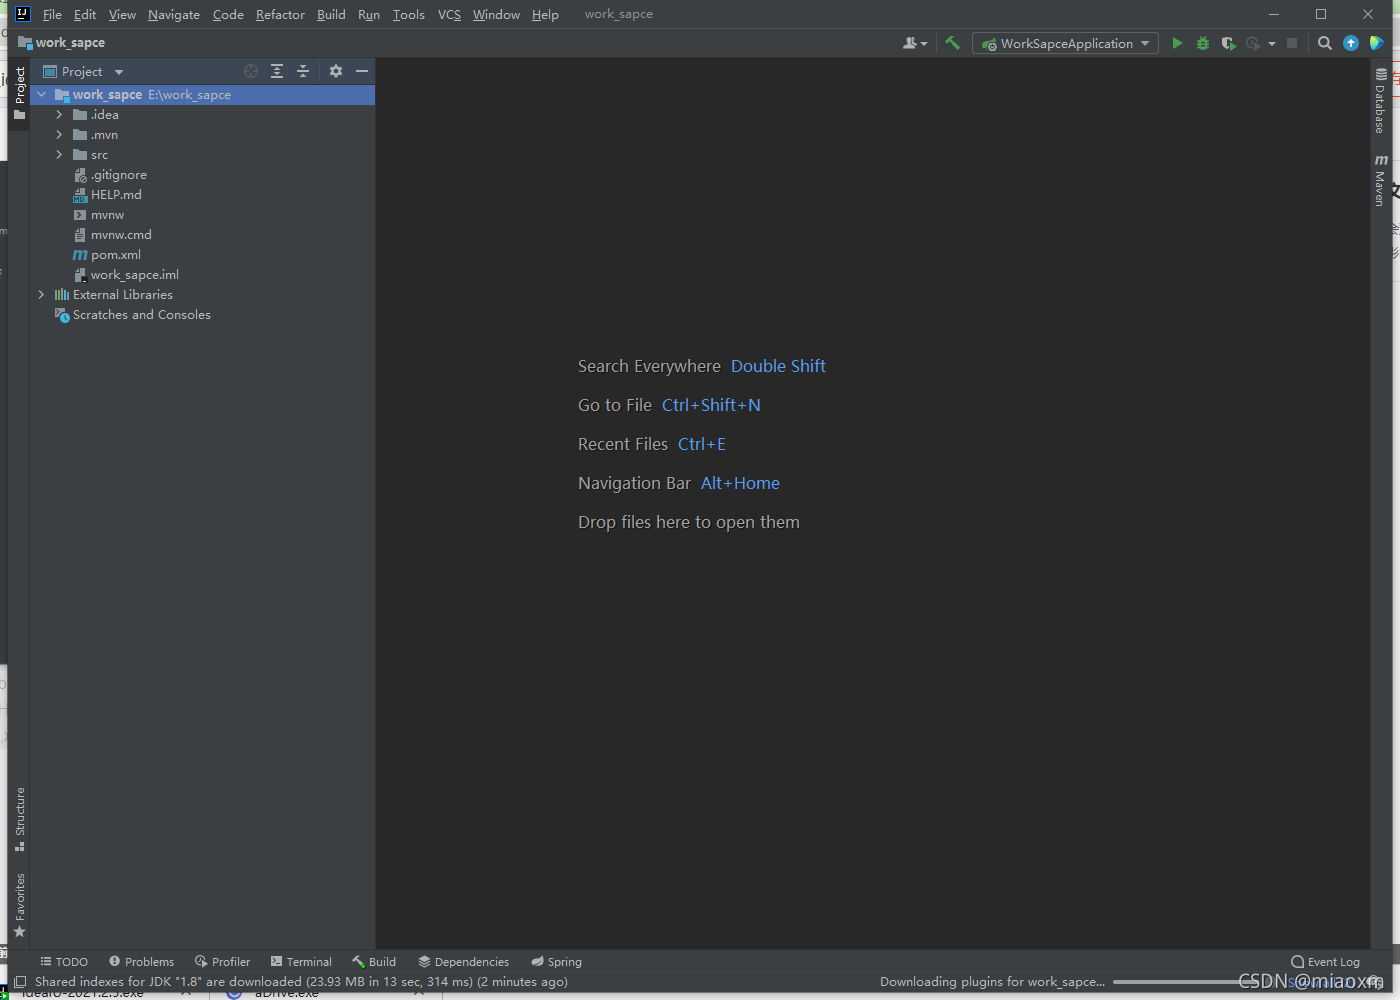Open the Build tool window
Viewport: 1400px width, 1000px height.
coord(374,962)
